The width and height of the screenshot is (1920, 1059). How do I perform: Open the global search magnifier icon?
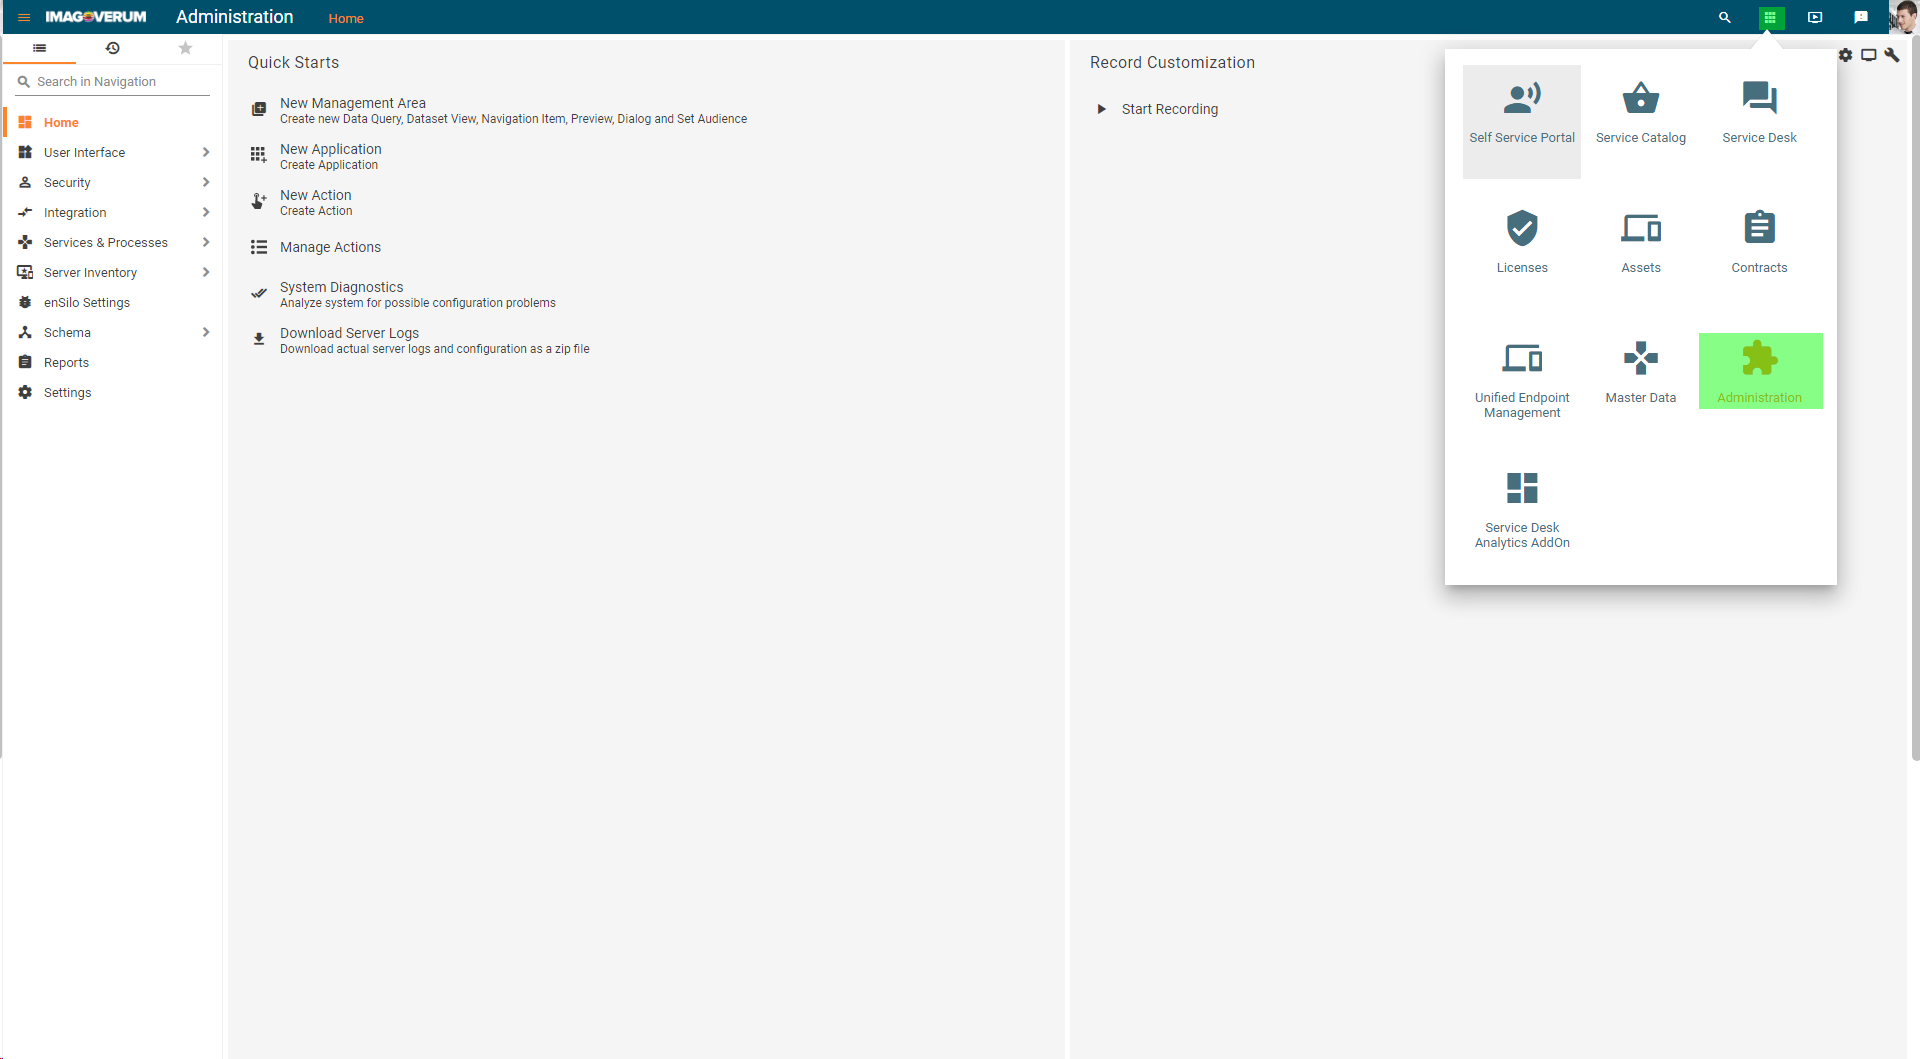pos(1724,17)
